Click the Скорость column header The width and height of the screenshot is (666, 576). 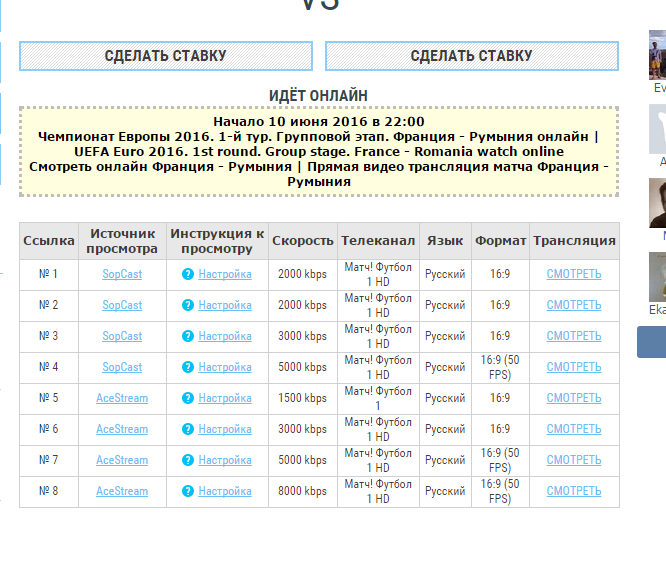(x=303, y=241)
